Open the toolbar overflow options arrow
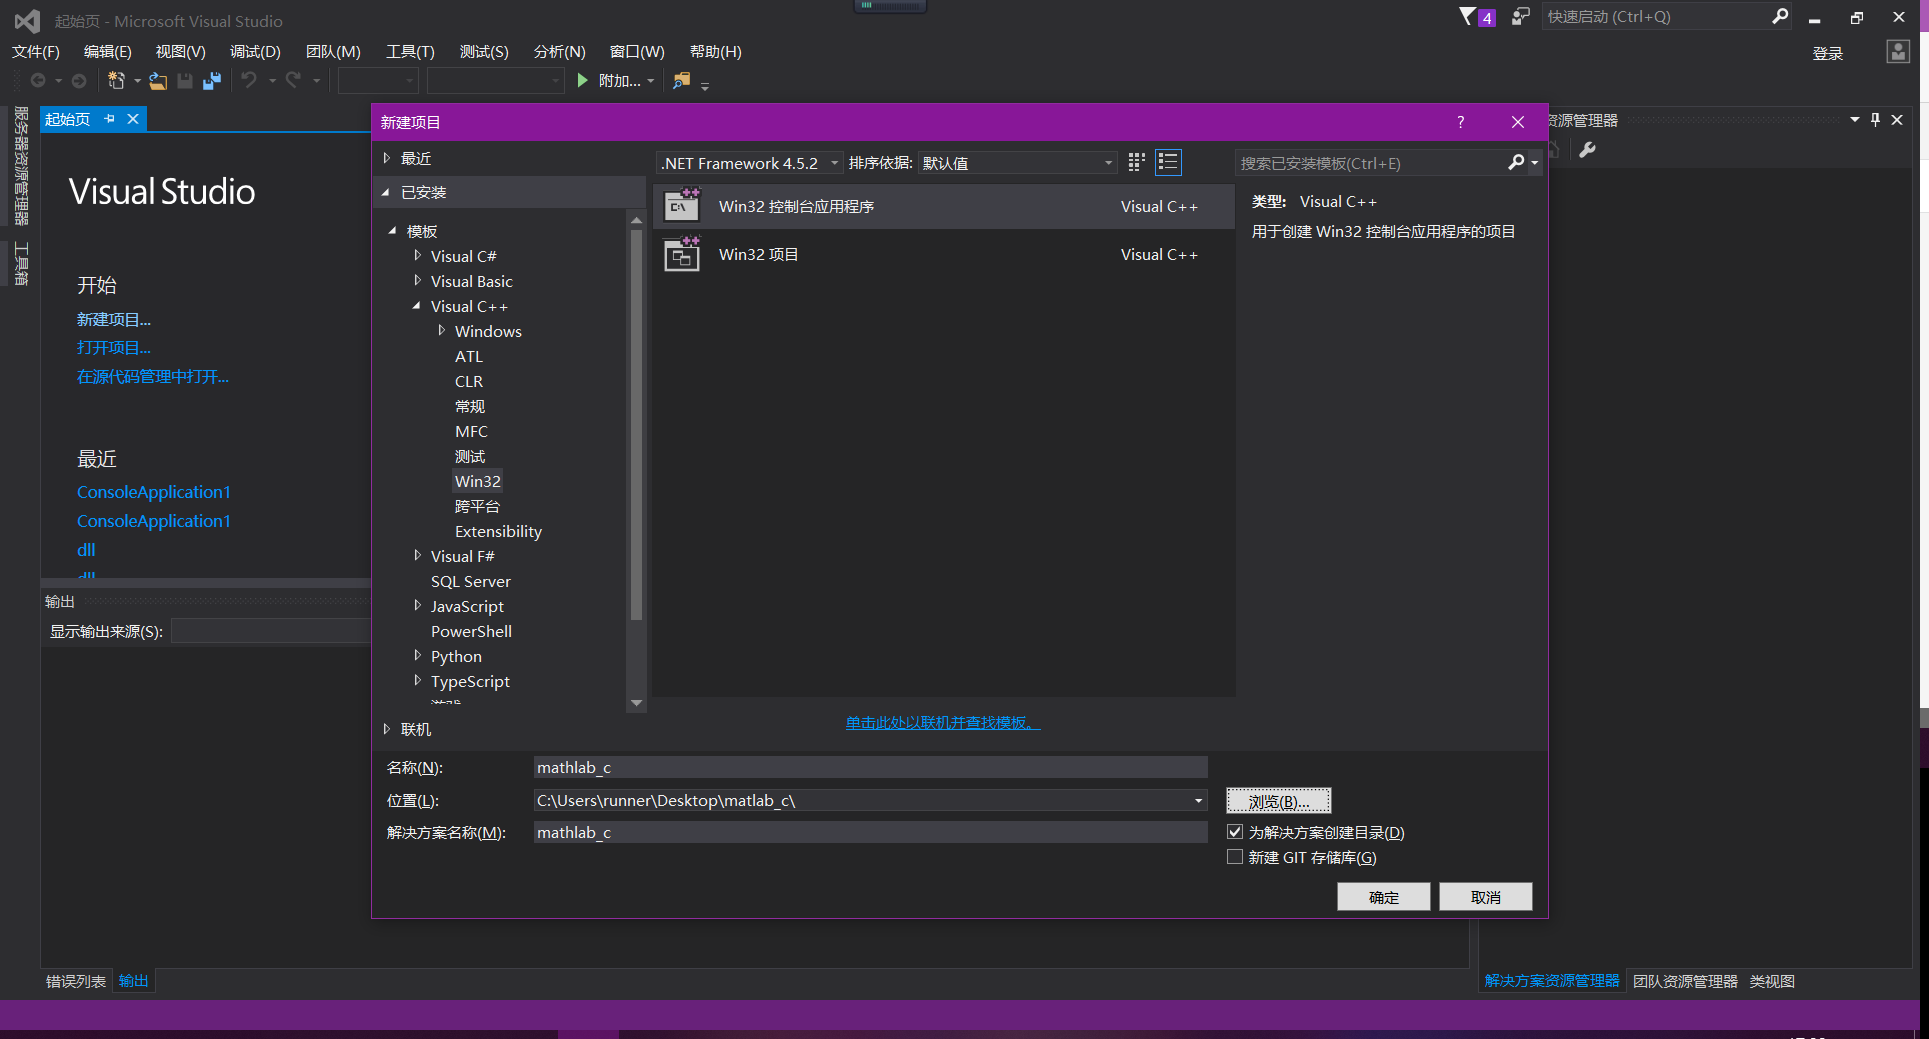This screenshot has height=1039, width=1929. (x=705, y=87)
